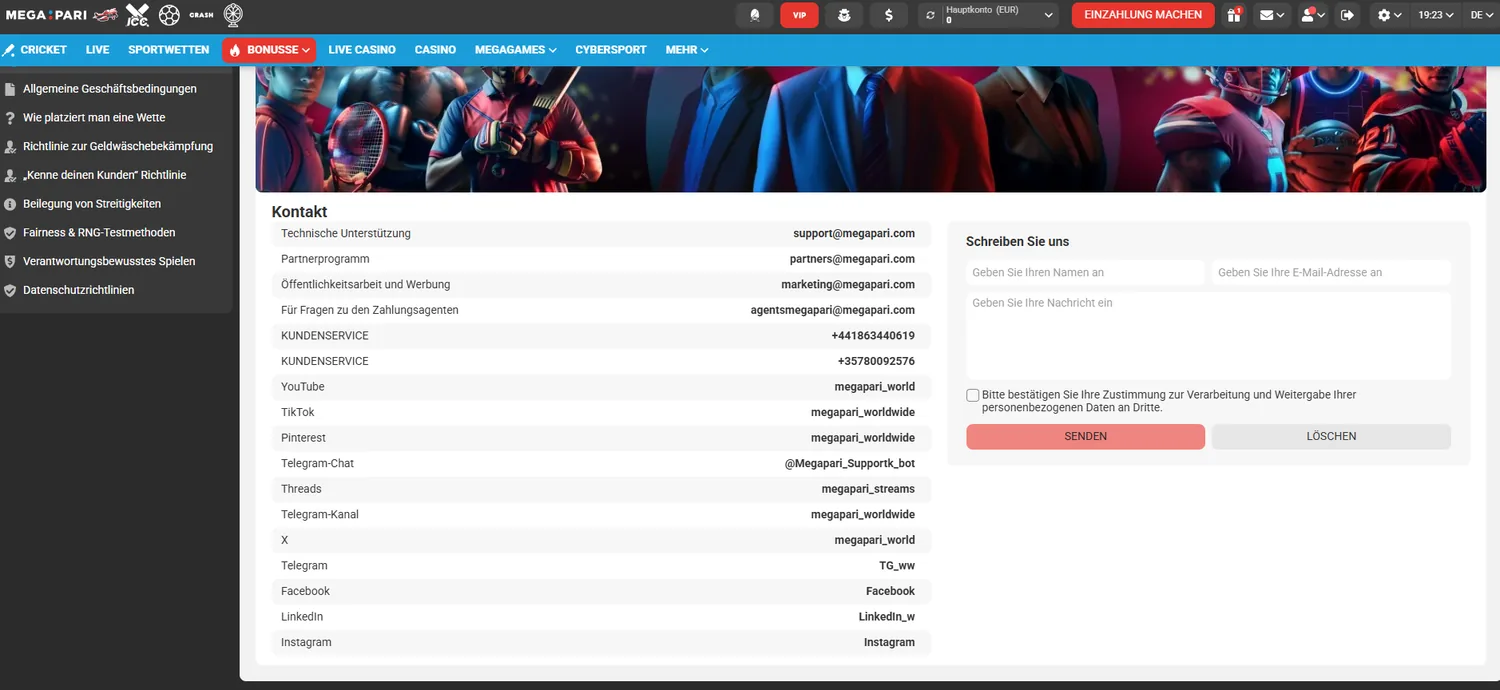Click the mascot face icon button
Viewport: 1500px width, 690px height.
[844, 15]
